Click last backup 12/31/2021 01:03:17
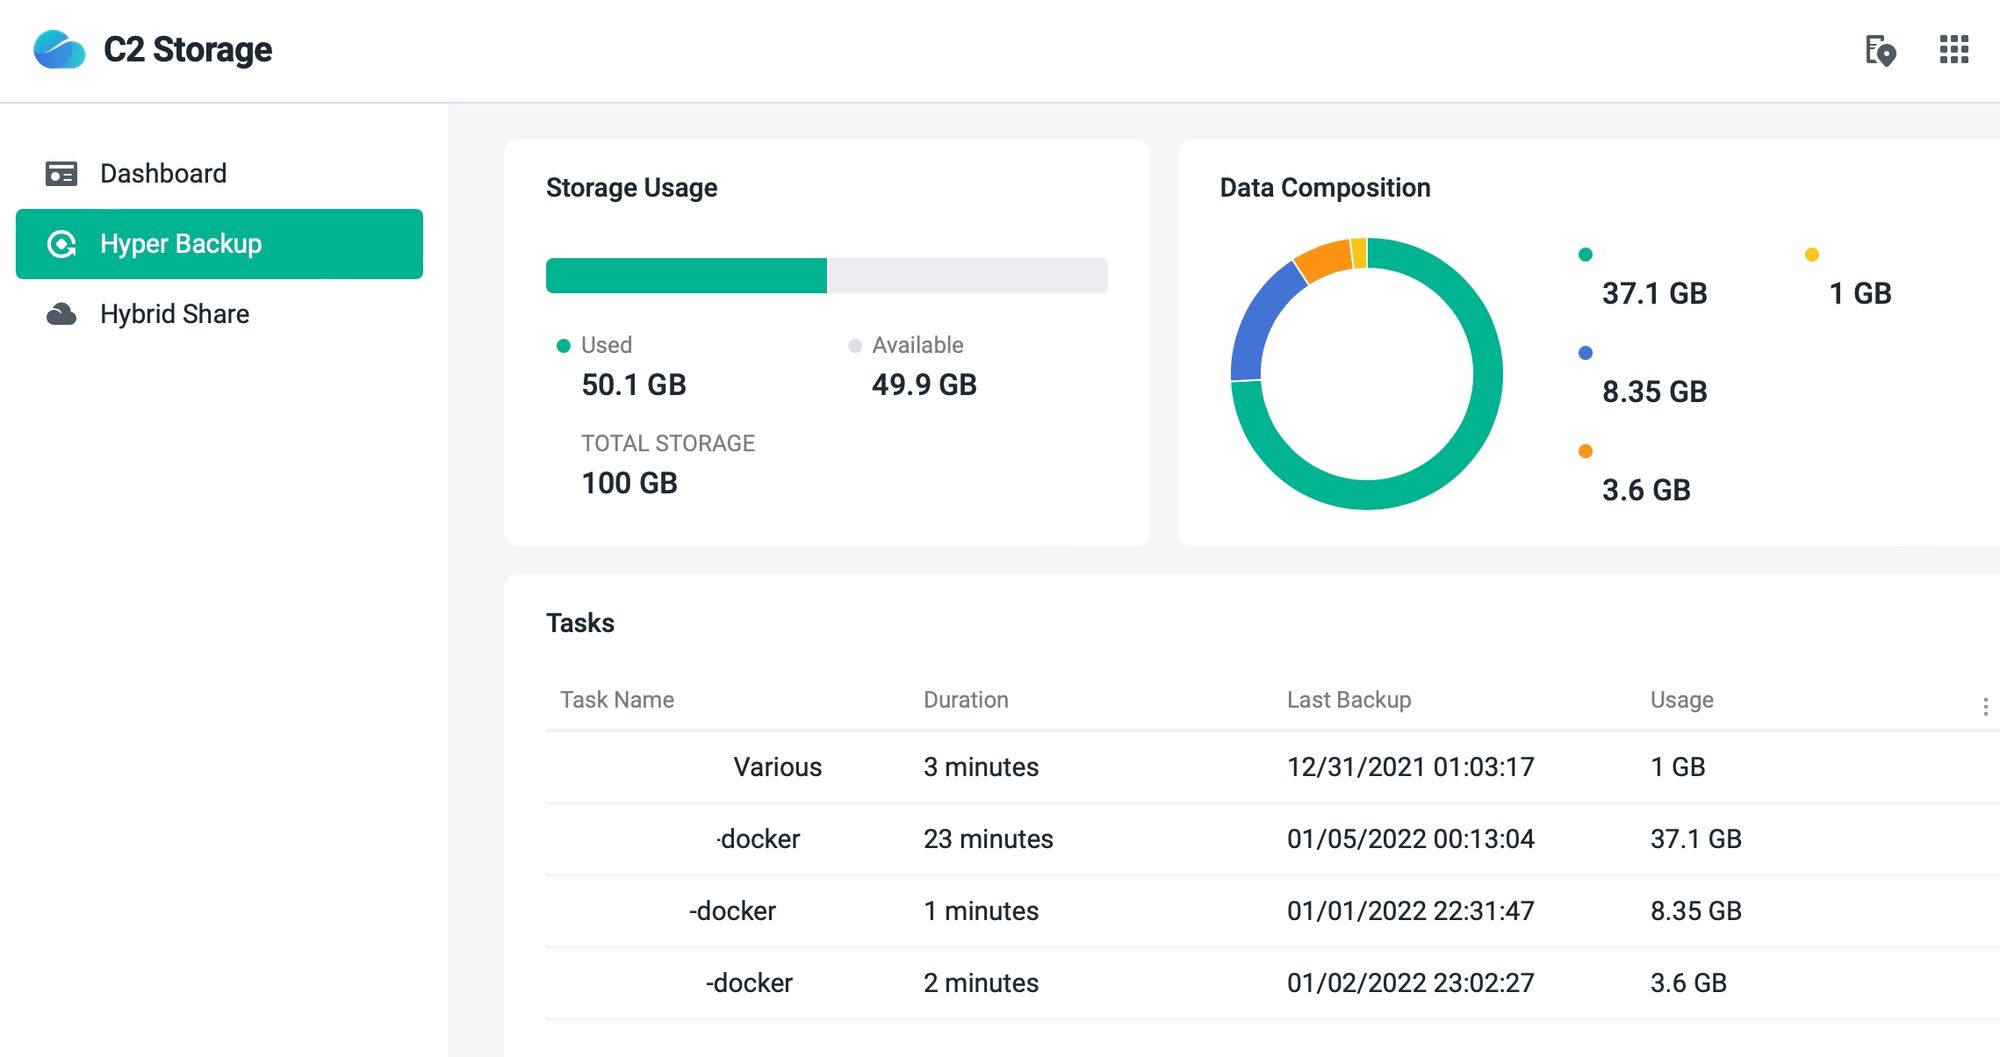The height and width of the screenshot is (1057, 2000). click(1410, 767)
